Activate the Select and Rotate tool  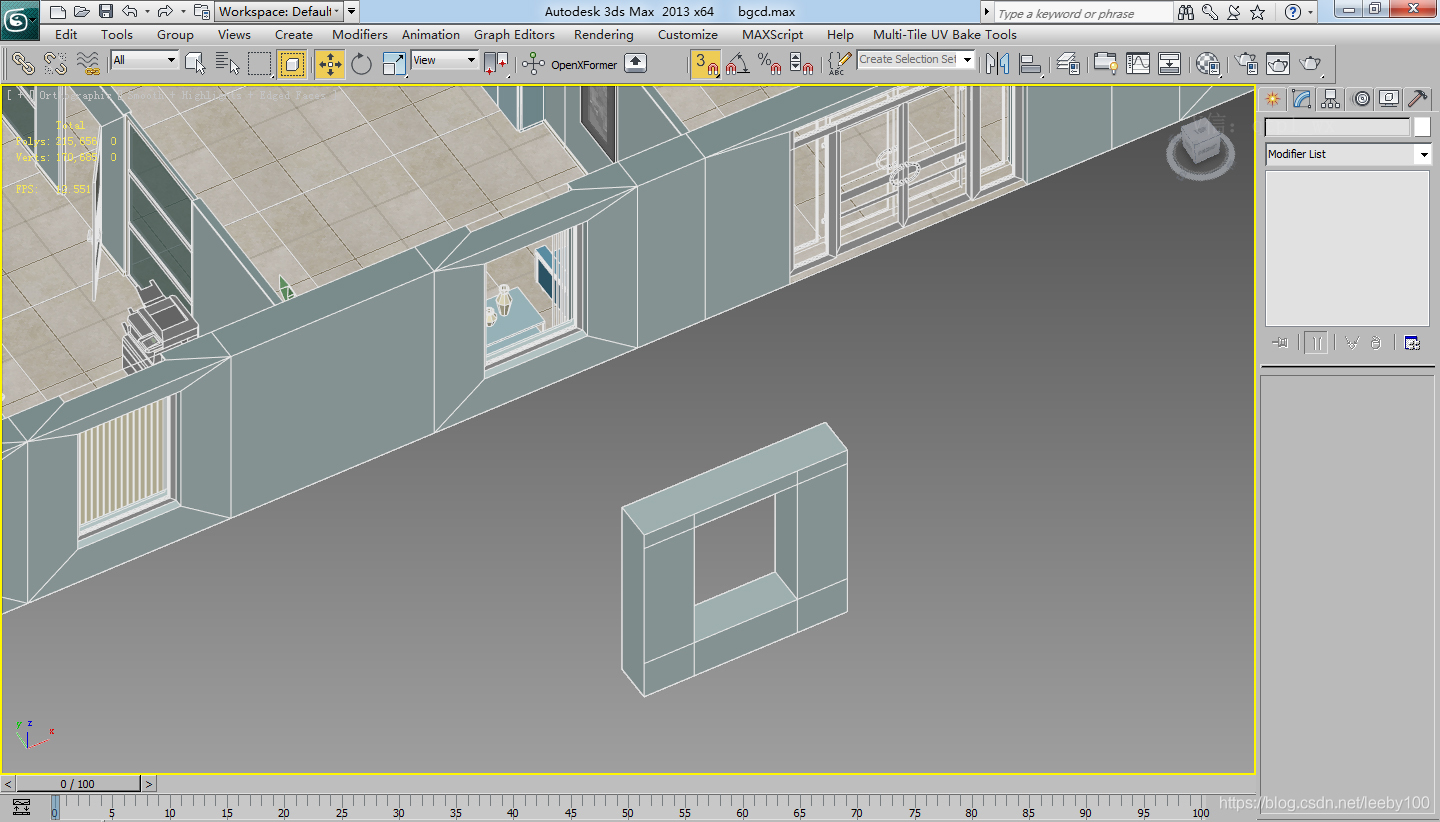(362, 64)
